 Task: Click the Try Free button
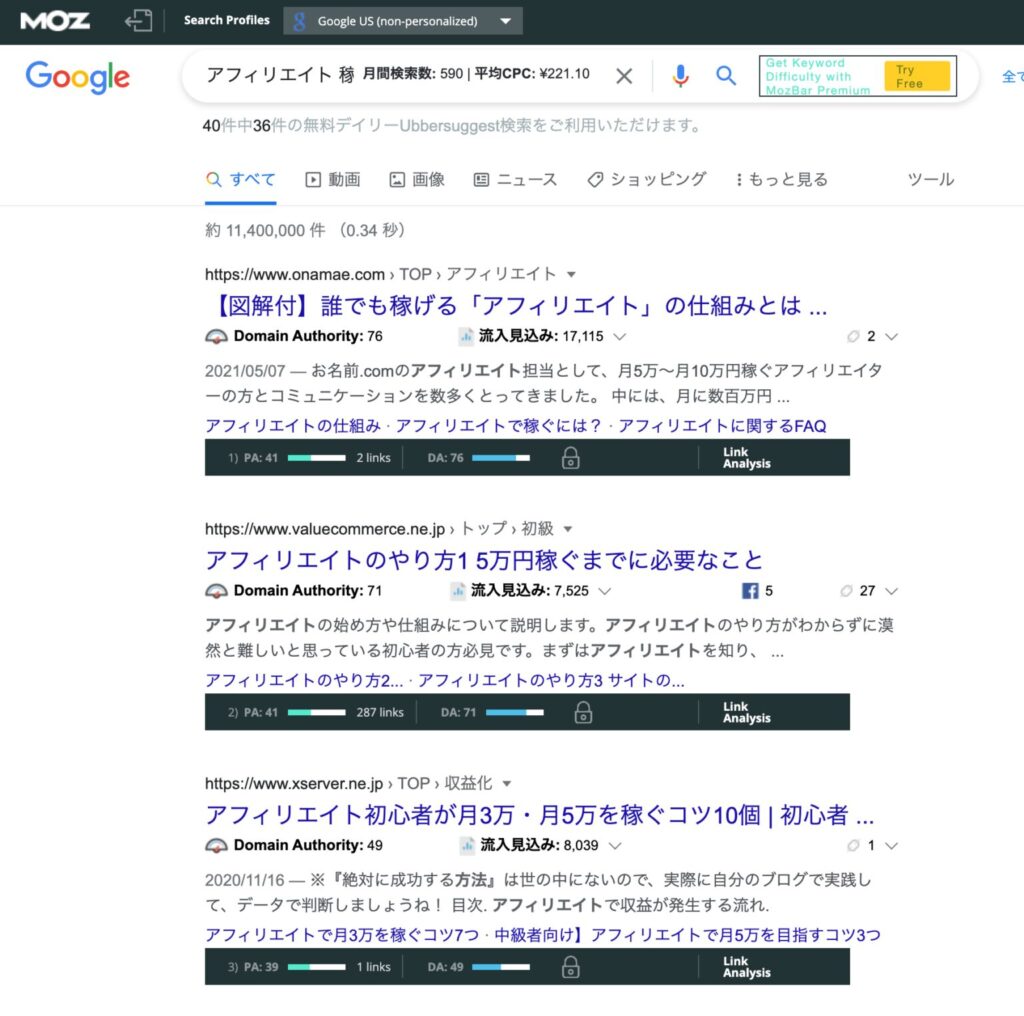917,76
